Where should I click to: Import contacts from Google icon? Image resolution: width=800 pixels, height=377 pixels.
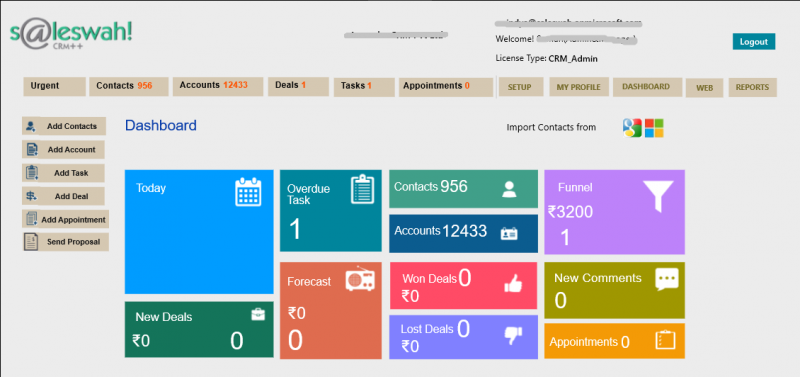[632, 128]
